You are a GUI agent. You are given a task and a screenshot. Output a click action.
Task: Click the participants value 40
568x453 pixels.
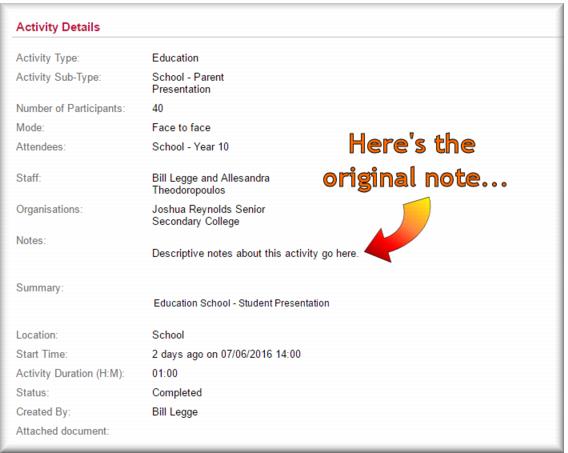pos(158,108)
